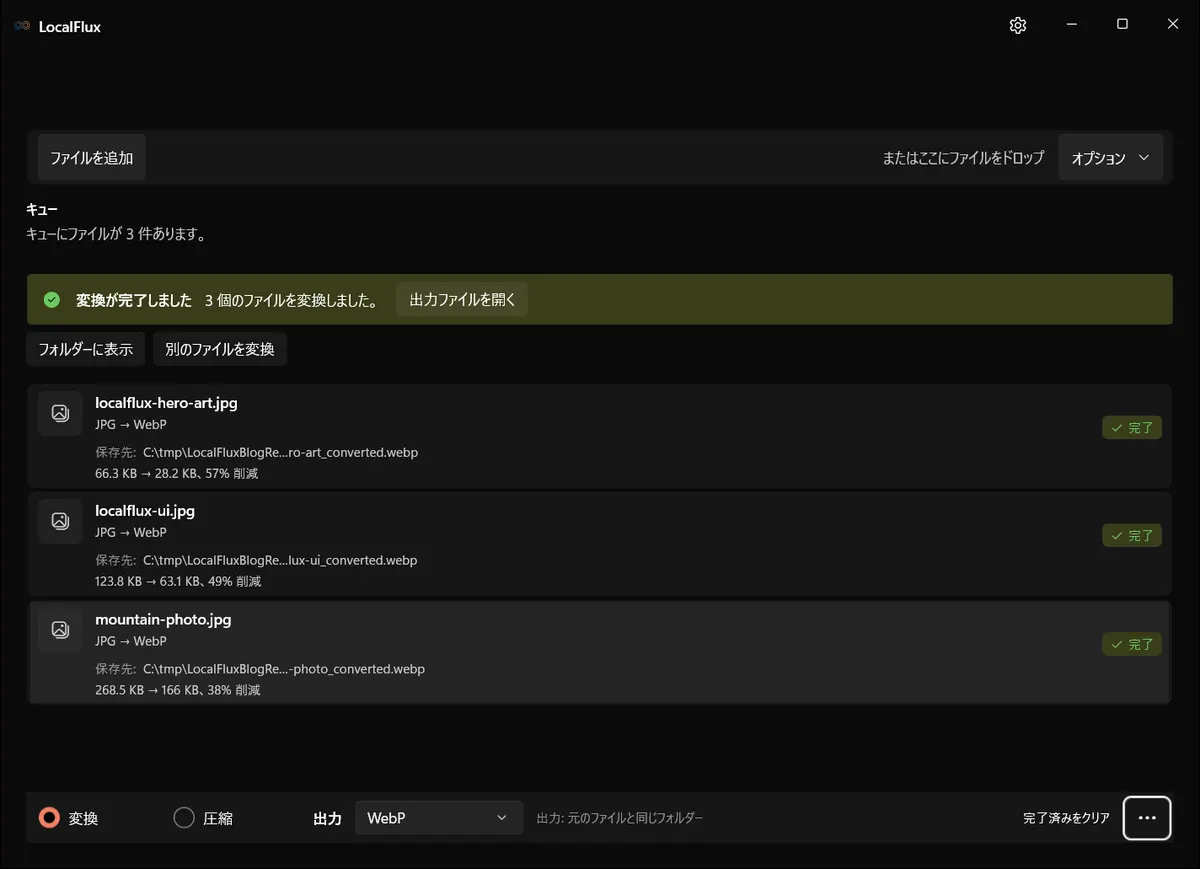Click save path ending ro-art_converted.webp
This screenshot has width=1200, height=869.
(x=280, y=452)
